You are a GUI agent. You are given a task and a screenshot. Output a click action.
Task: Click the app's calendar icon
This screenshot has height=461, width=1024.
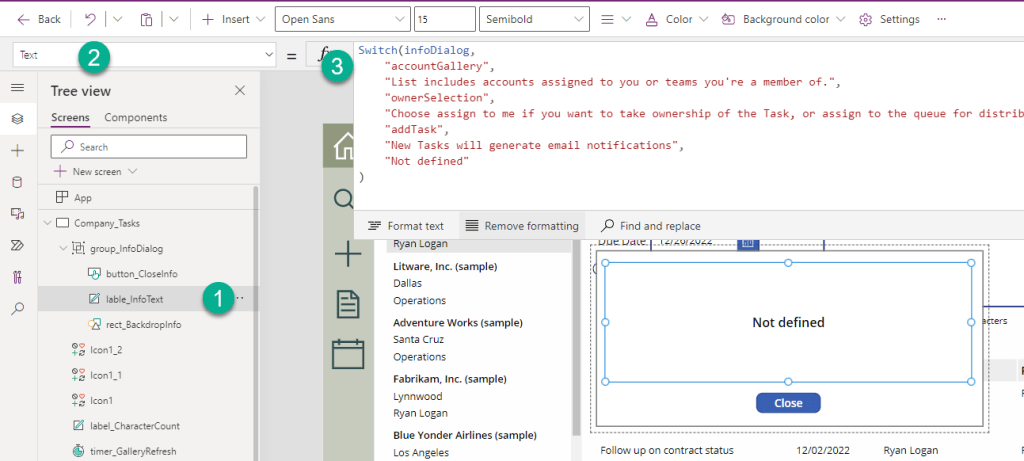click(x=347, y=354)
